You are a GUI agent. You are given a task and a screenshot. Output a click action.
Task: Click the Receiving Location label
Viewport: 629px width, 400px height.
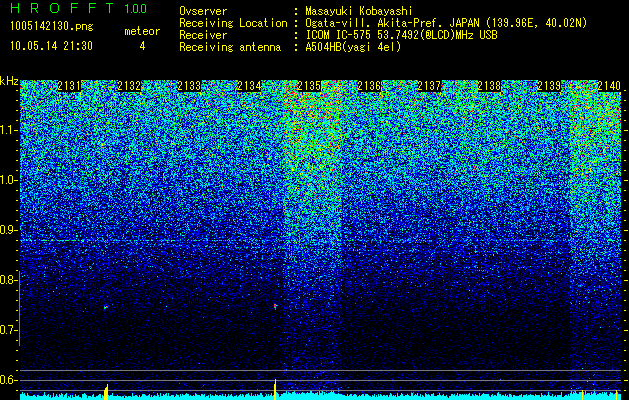233,24
